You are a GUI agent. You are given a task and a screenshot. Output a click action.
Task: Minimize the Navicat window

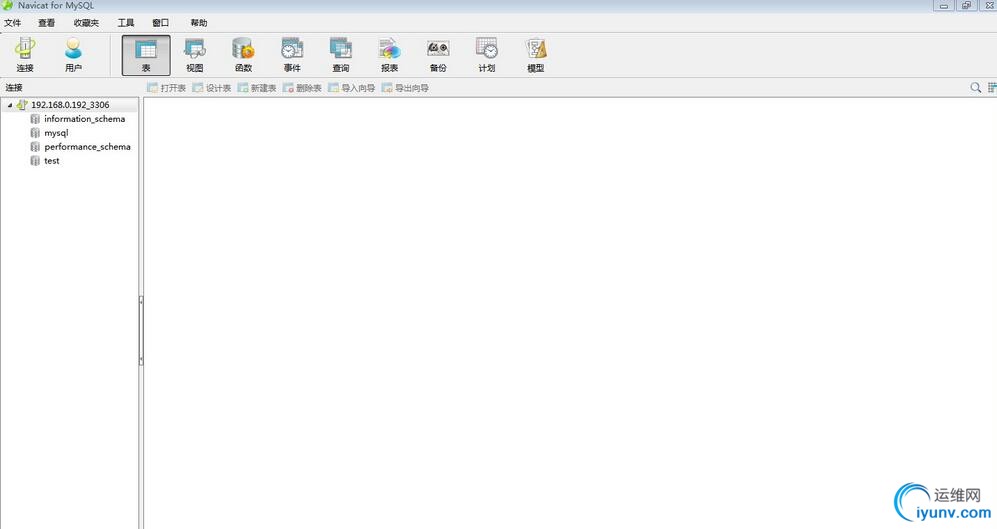[x=944, y=5]
